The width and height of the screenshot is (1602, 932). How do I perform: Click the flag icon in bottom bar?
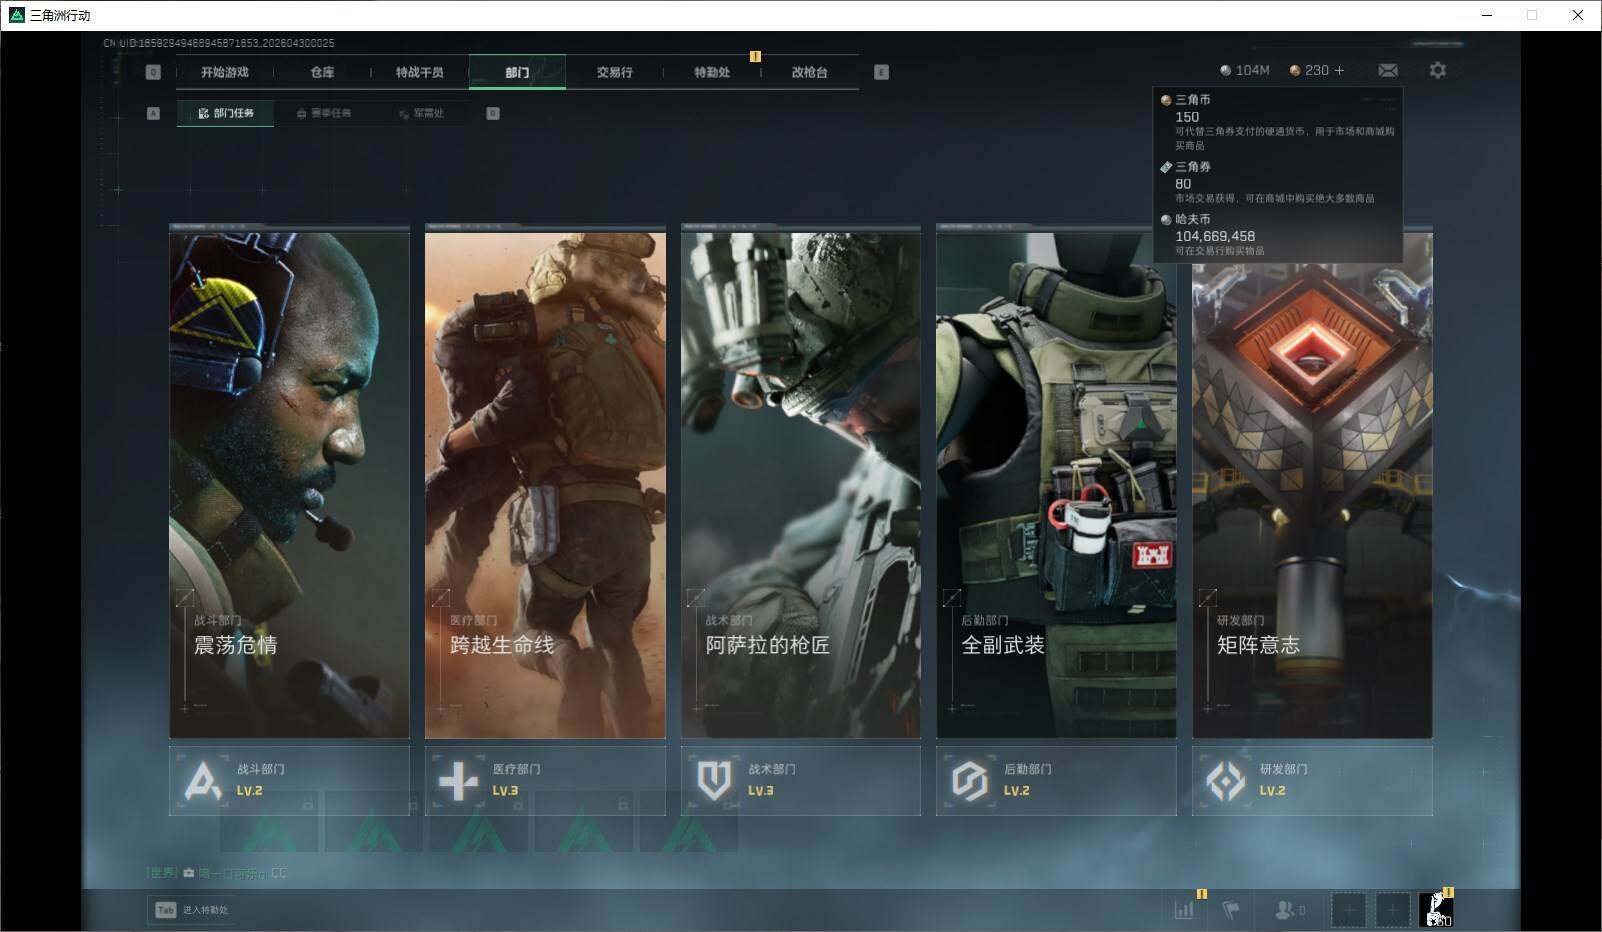click(1231, 910)
